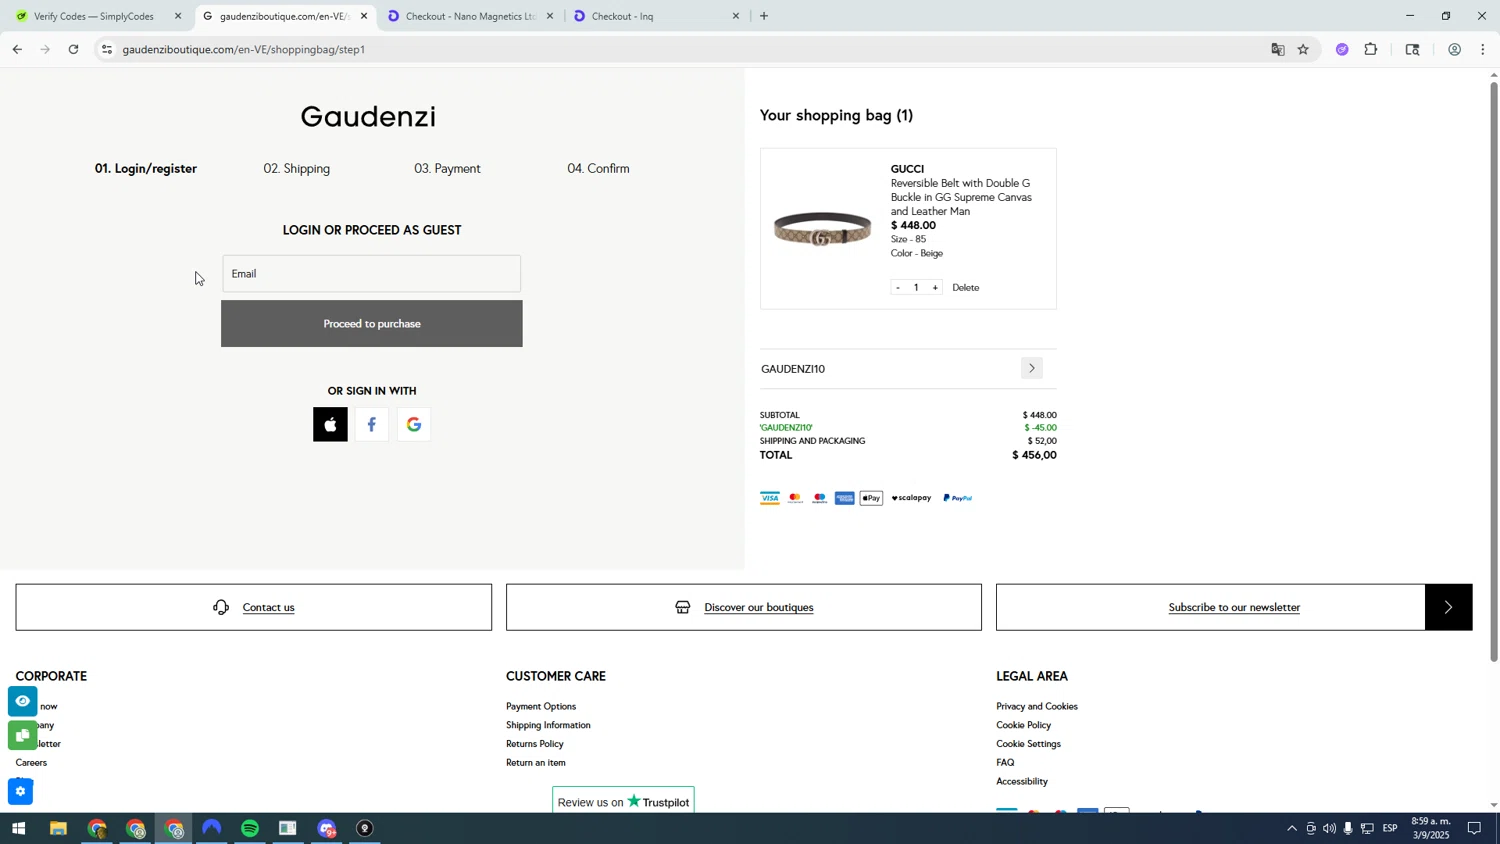The width and height of the screenshot is (1500, 844).
Task: Go back in browser
Action: tap(17, 49)
